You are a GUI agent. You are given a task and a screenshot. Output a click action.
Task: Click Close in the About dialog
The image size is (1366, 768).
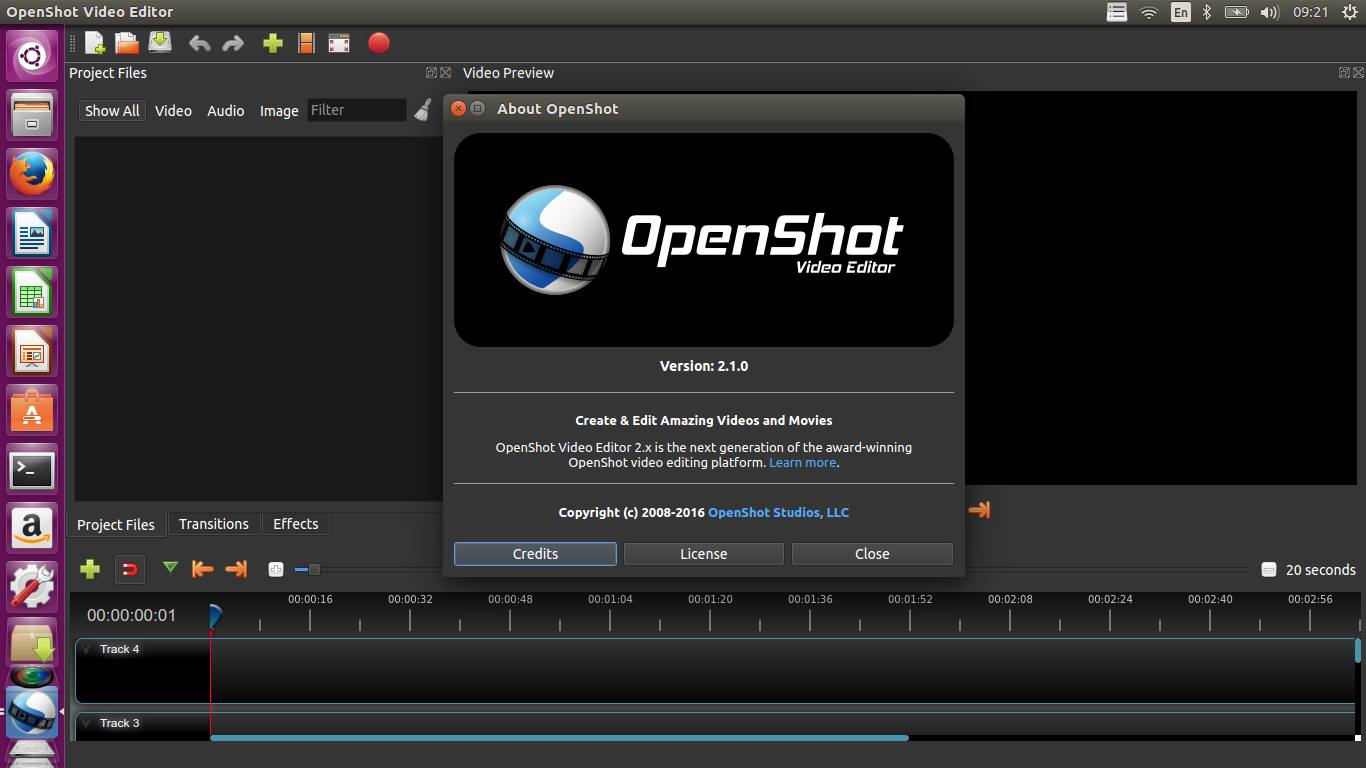pyautogui.click(x=872, y=554)
